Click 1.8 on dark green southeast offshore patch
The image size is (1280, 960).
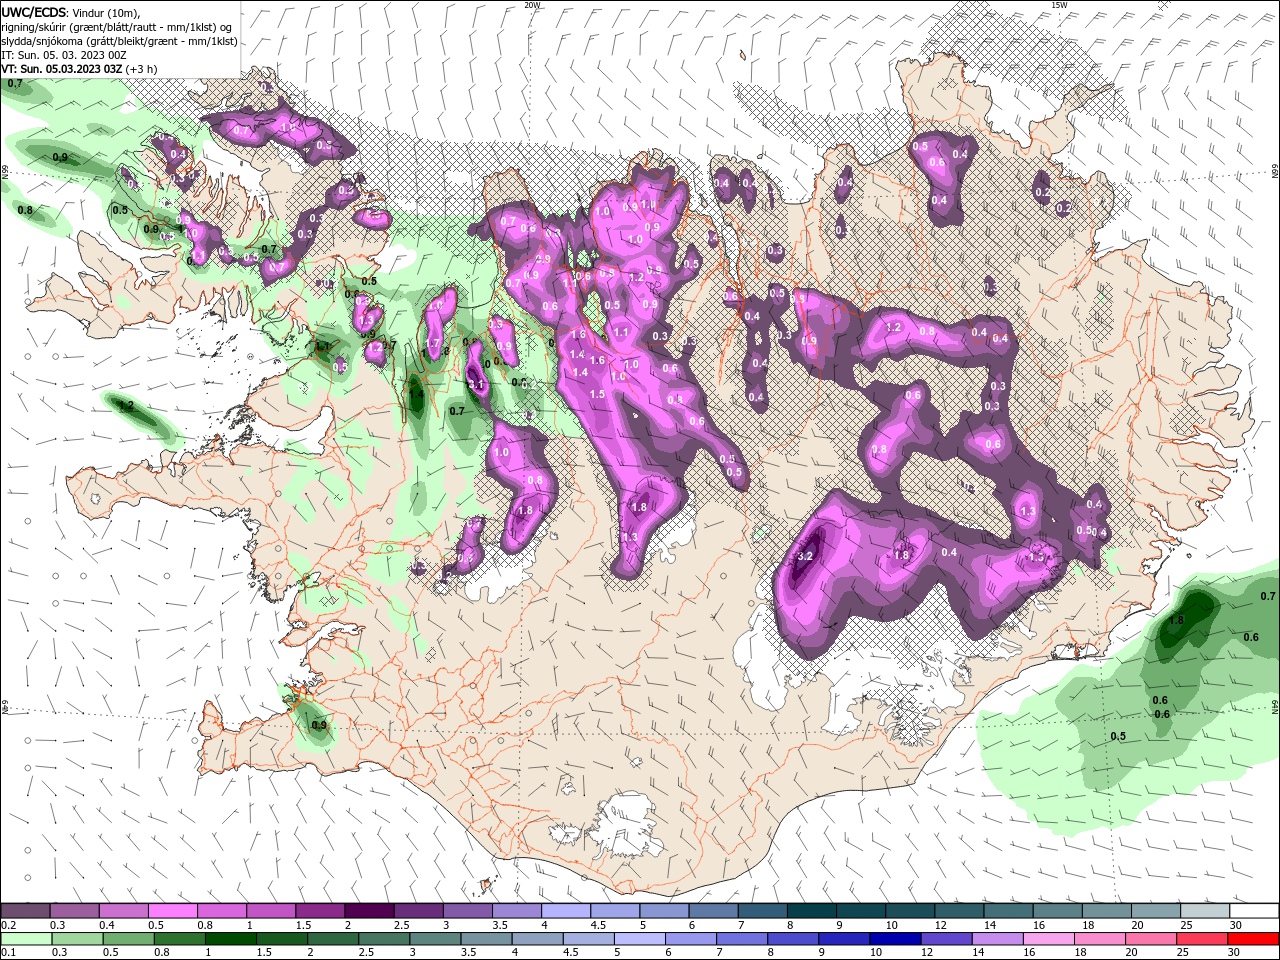coord(1176,620)
